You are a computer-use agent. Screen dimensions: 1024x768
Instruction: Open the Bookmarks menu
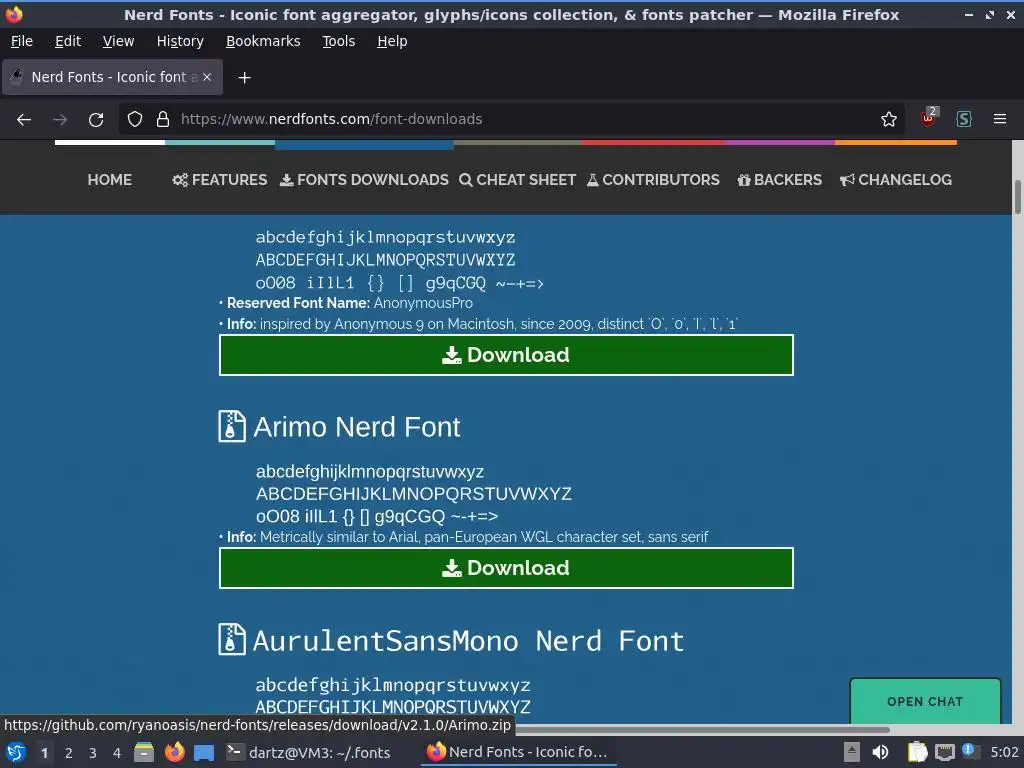[263, 41]
